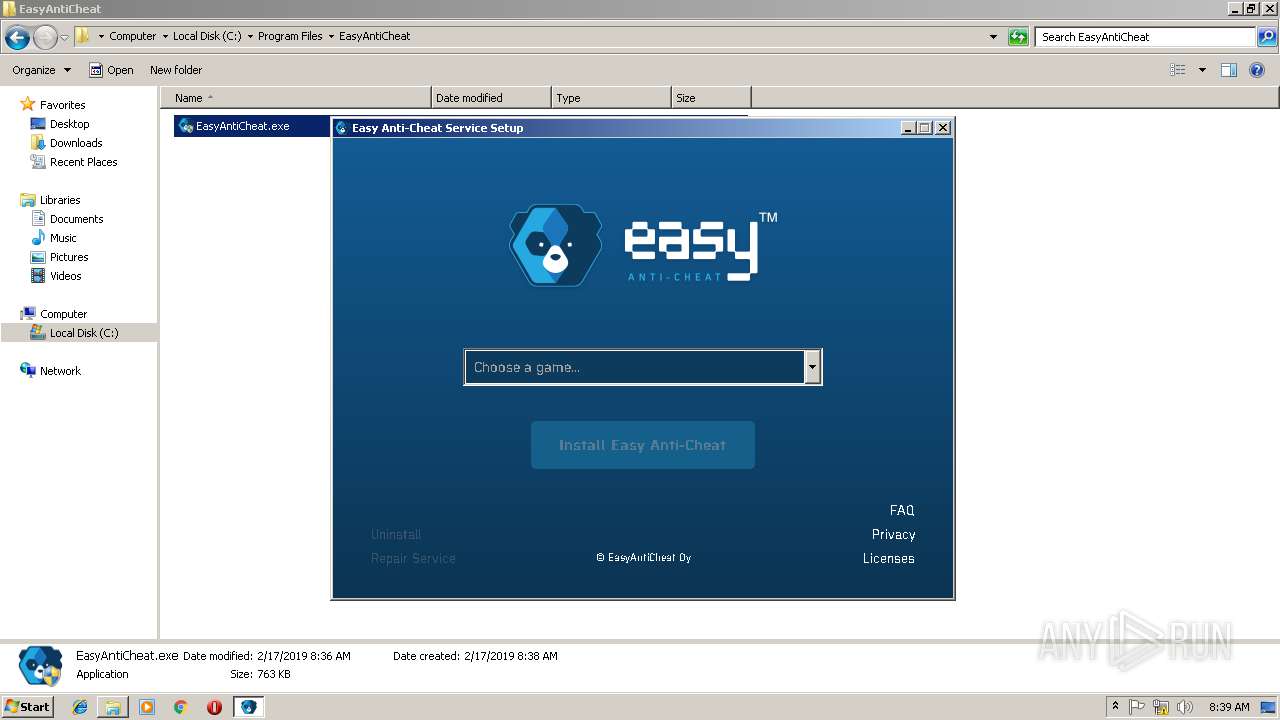Viewport: 1280px width, 720px height.
Task: Launch Internet Explorer from taskbar
Action: [x=80, y=707]
